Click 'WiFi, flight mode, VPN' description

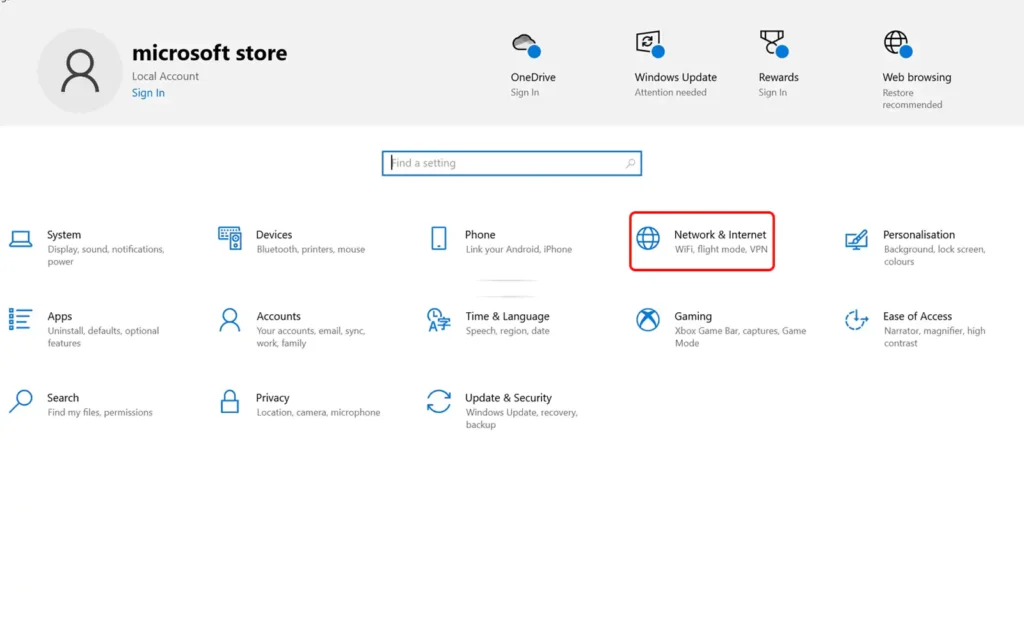[x=721, y=249]
